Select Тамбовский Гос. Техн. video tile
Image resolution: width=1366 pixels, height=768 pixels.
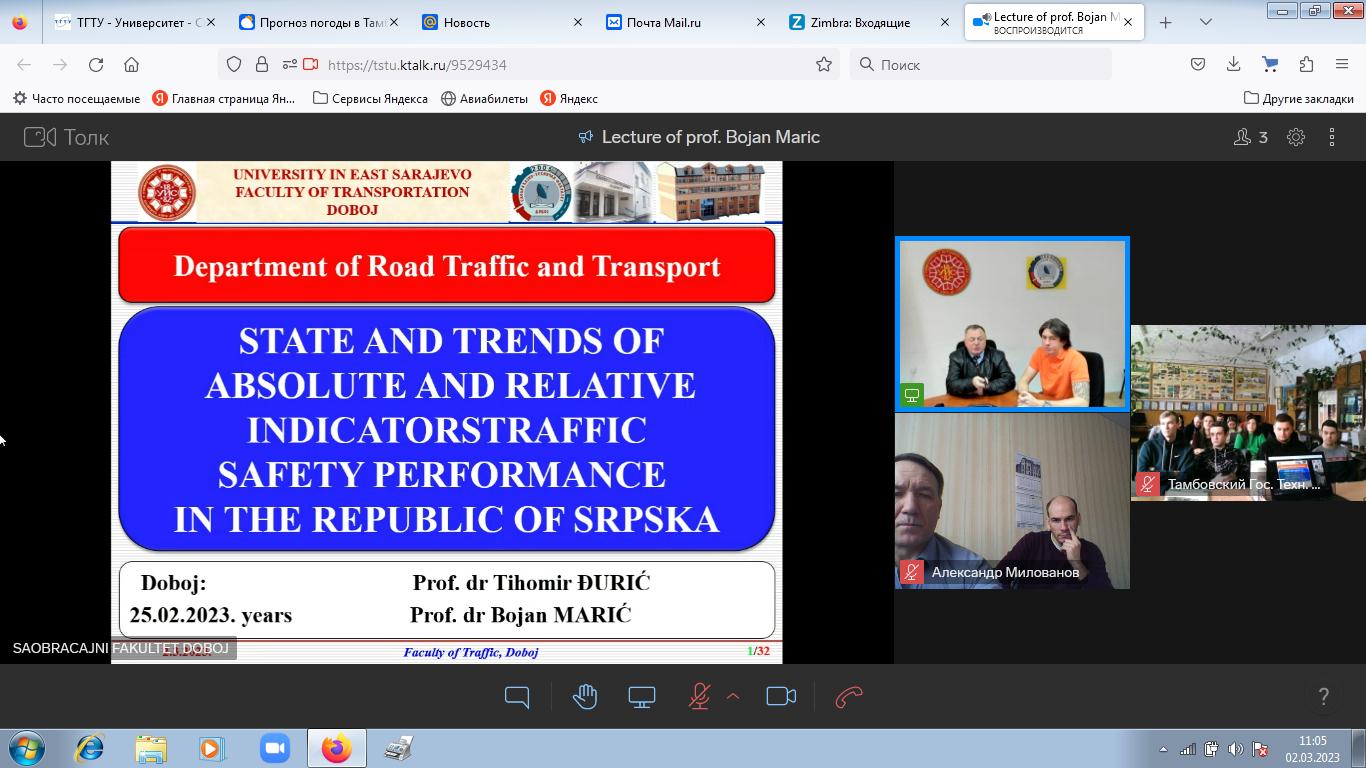[x=1248, y=412]
